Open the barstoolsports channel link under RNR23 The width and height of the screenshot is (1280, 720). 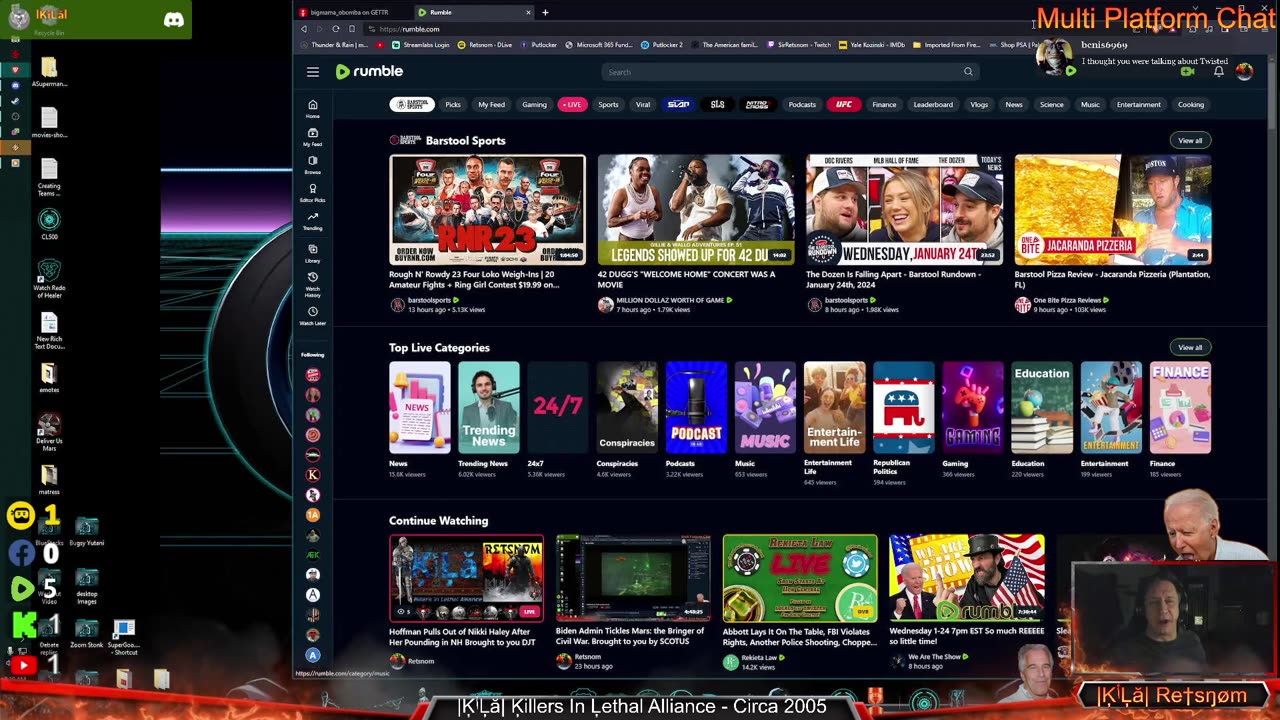430,300
